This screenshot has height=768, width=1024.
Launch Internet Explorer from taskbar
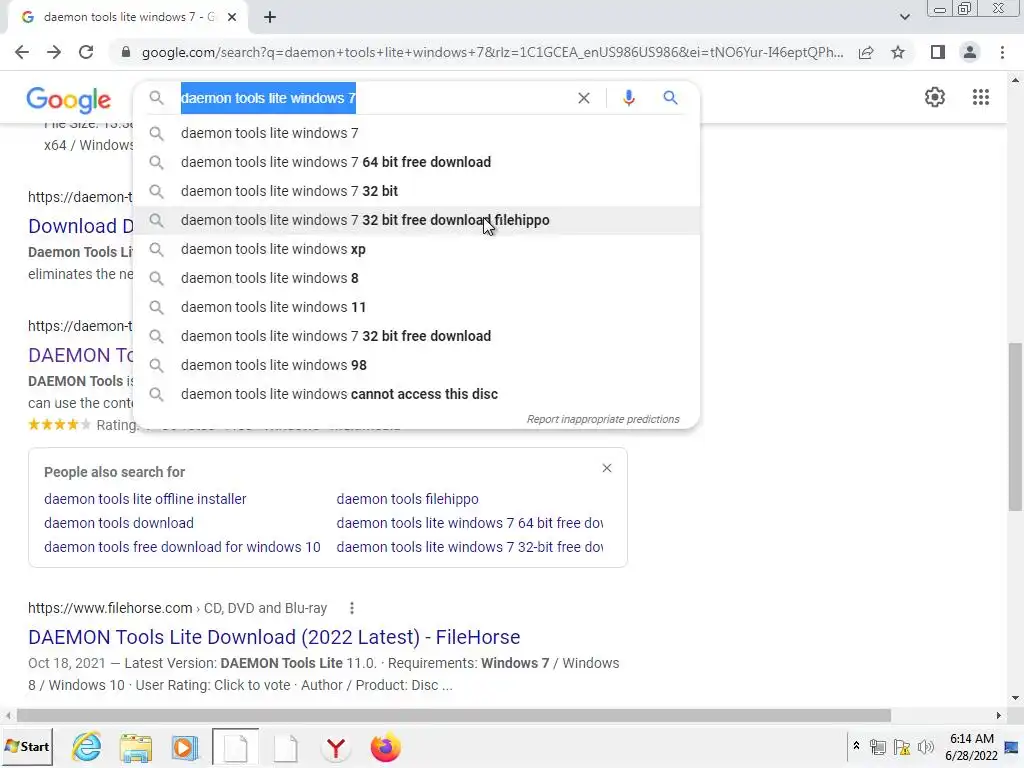pyautogui.click(x=87, y=746)
